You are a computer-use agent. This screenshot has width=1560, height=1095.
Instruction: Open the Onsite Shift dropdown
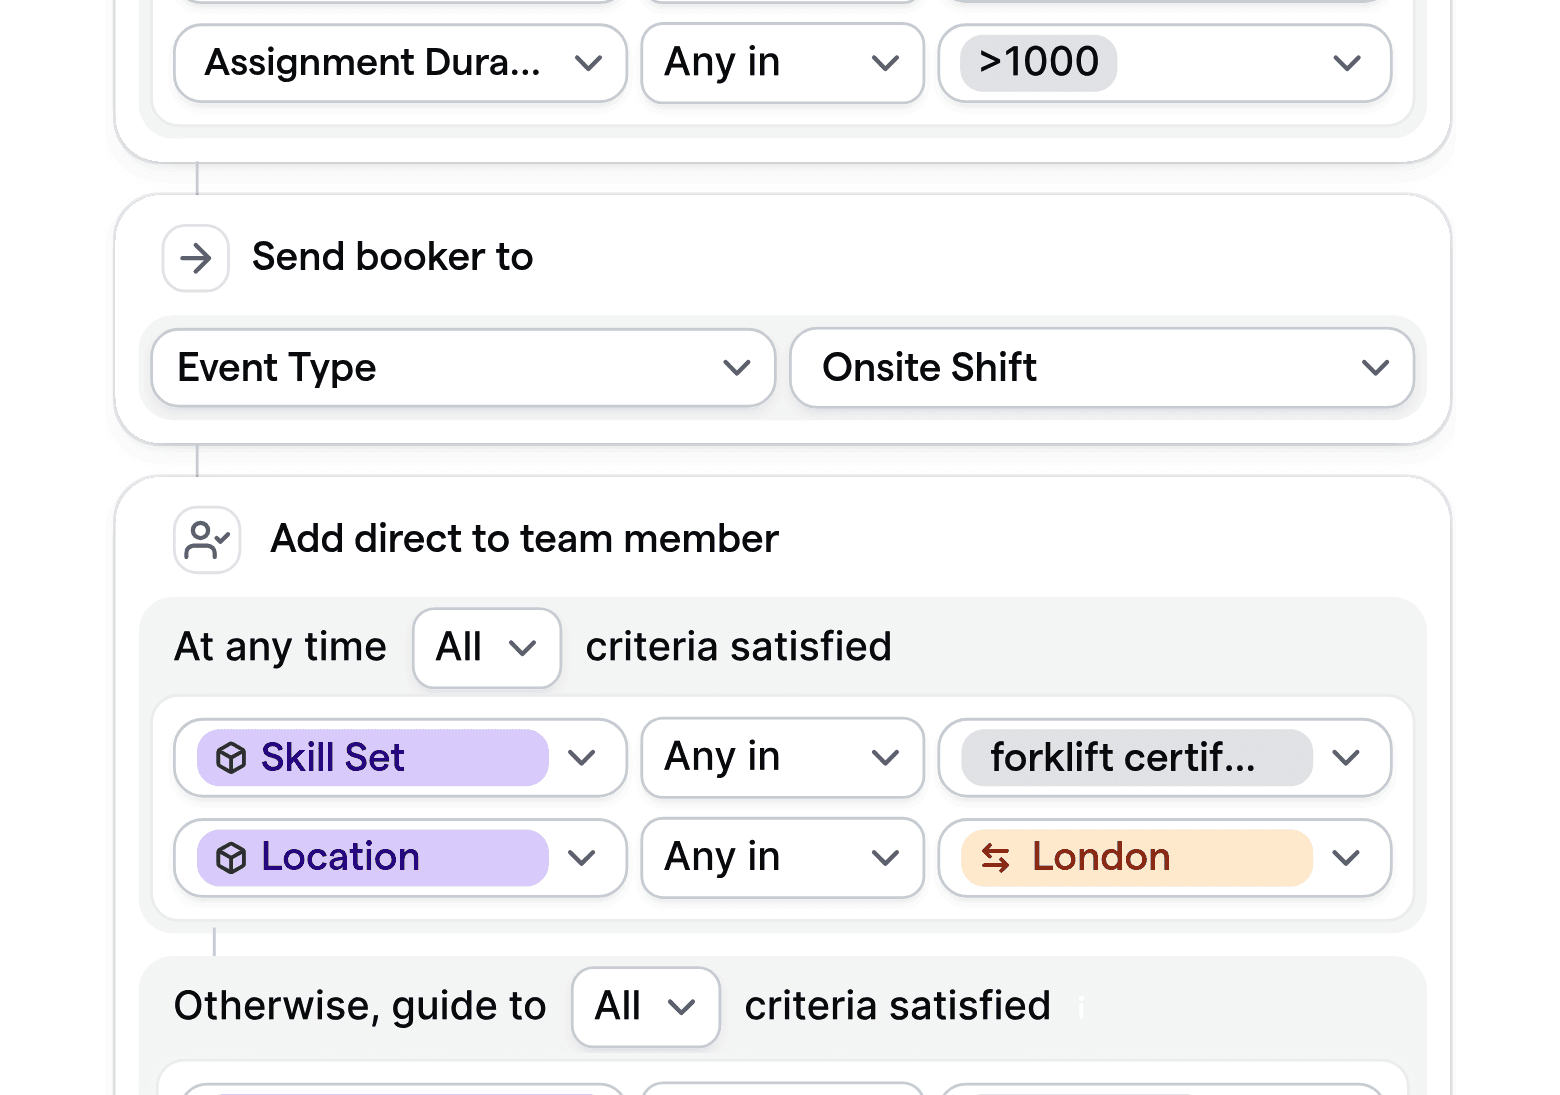point(1101,368)
